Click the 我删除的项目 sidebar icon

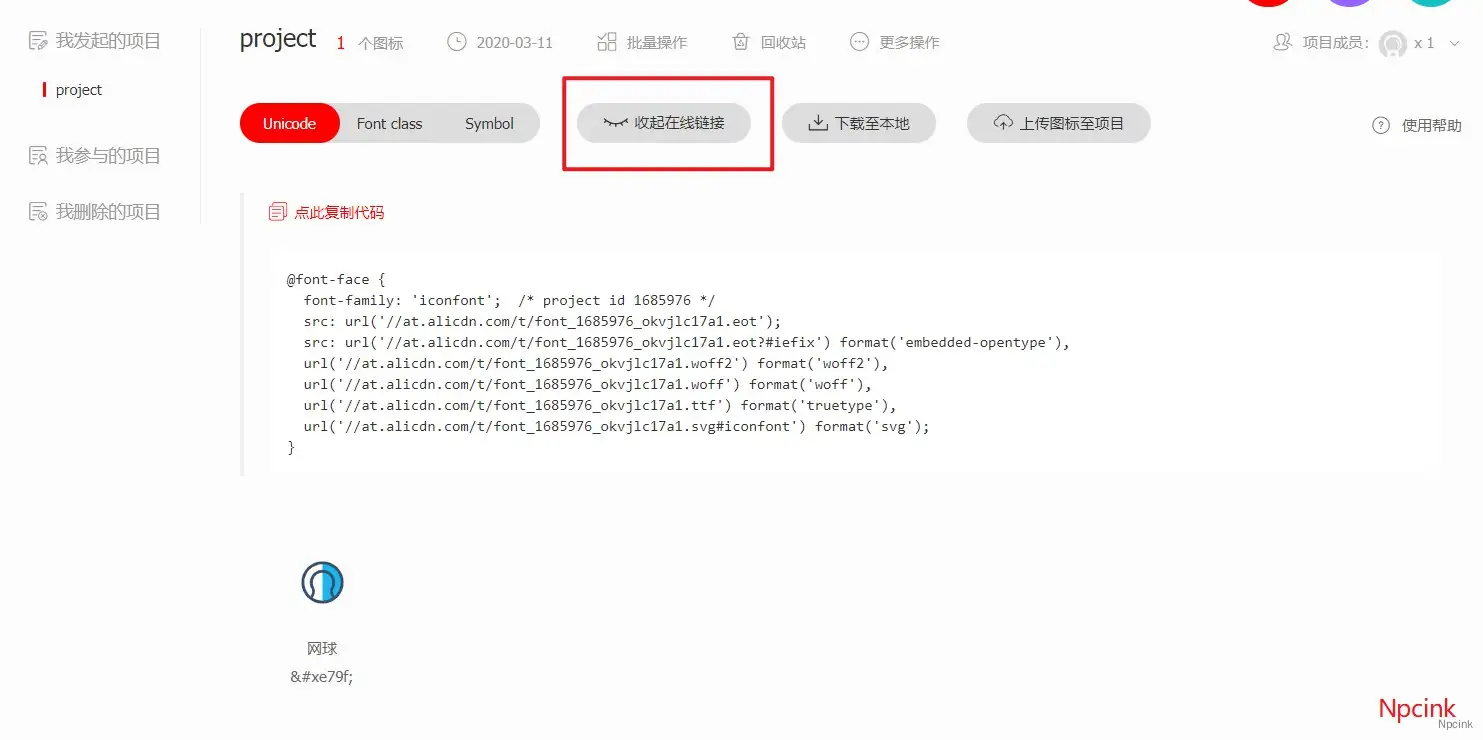pyautogui.click(x=38, y=212)
